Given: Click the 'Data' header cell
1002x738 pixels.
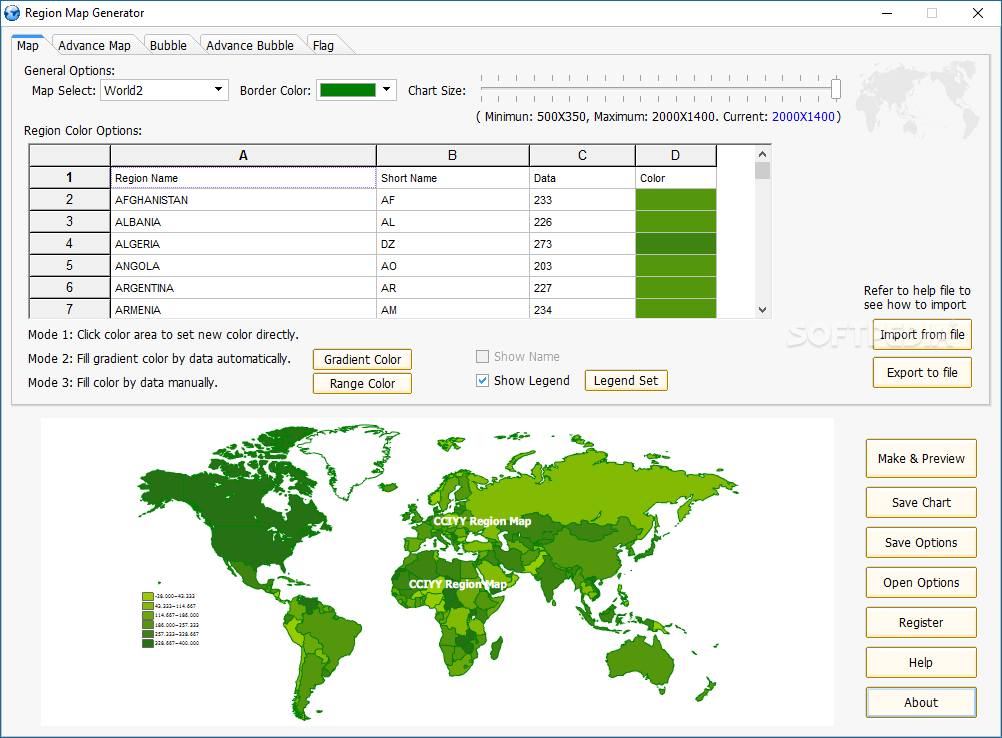Looking at the screenshot, I should click(x=582, y=178).
